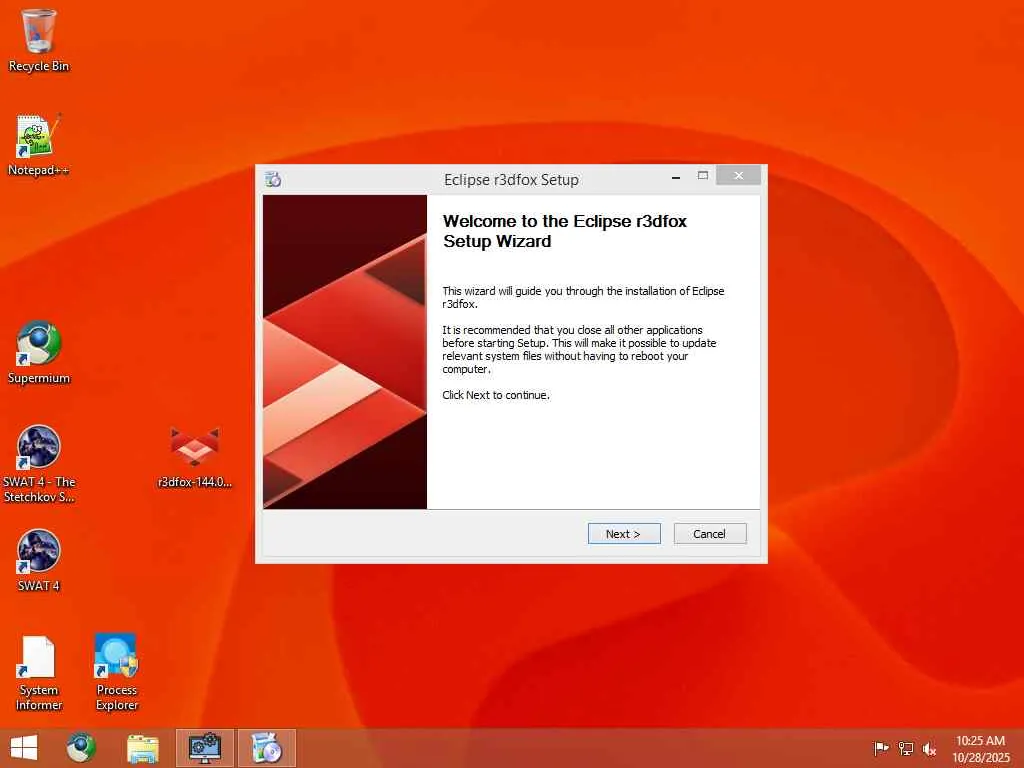This screenshot has height=768, width=1024.
Task: Select the Process Explorer desktop shortcut
Action: click(x=117, y=673)
